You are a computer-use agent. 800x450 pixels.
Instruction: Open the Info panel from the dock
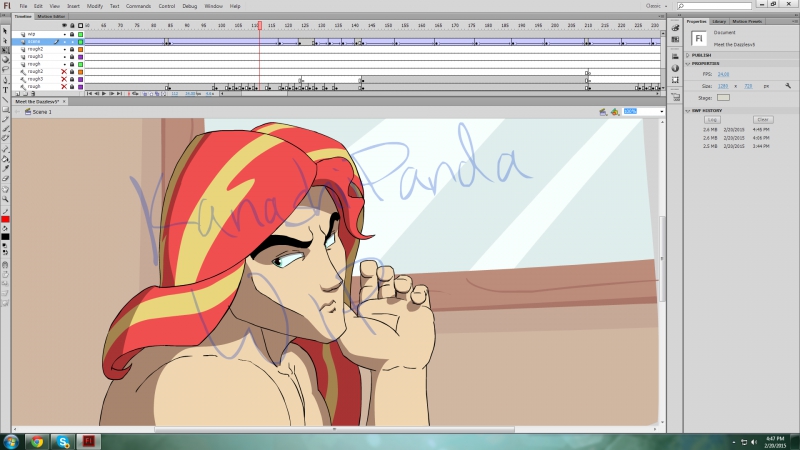[x=675, y=68]
